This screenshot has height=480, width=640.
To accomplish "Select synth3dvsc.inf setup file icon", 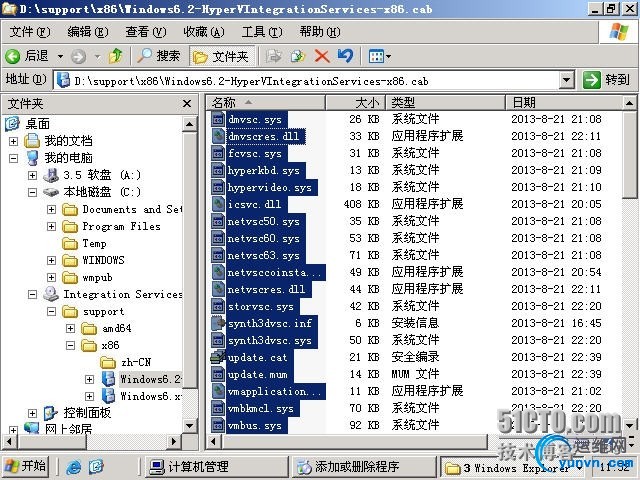I will click(x=218, y=323).
